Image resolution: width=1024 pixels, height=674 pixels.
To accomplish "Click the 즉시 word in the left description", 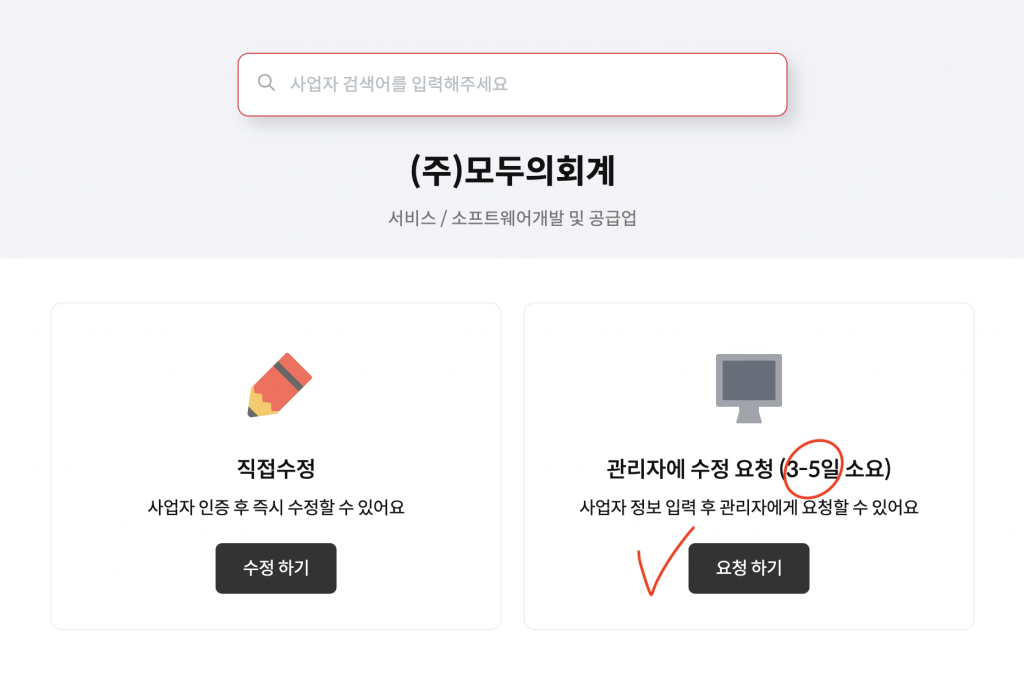I will point(267,507).
